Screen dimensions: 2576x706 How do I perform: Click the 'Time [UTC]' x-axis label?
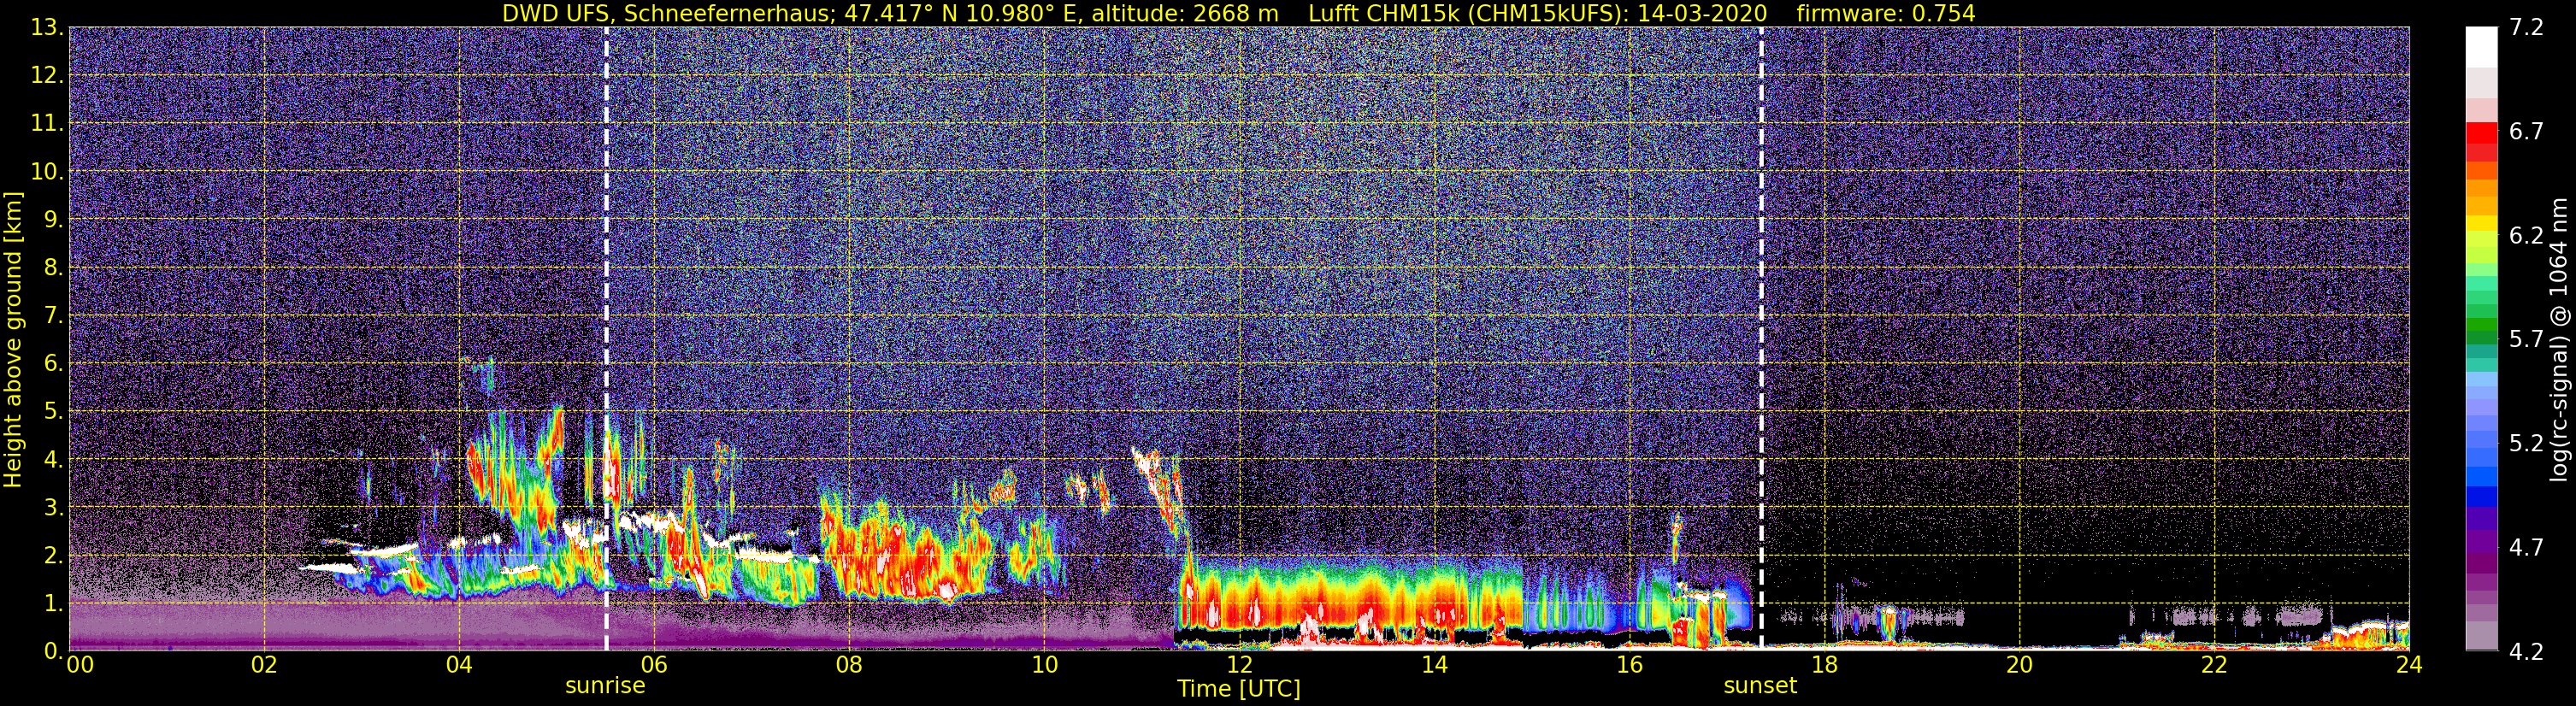(1239, 689)
